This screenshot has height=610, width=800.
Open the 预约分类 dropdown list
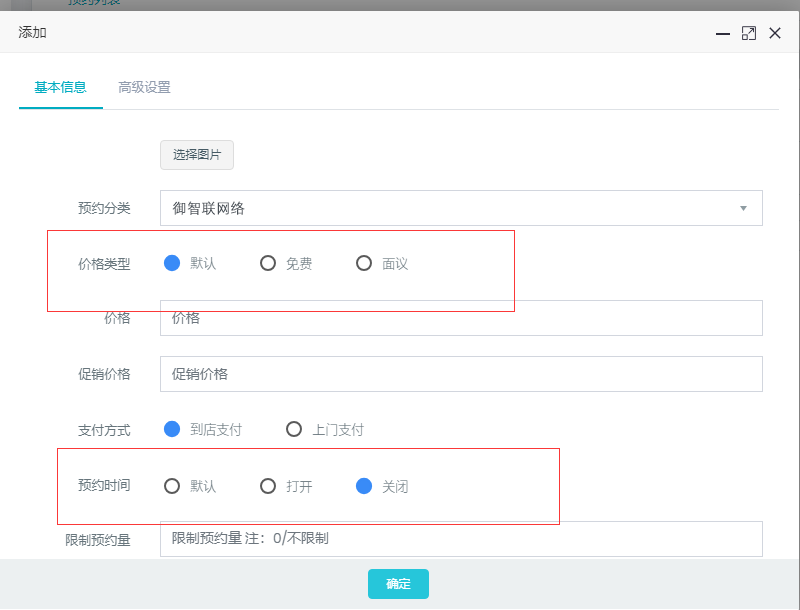460,208
